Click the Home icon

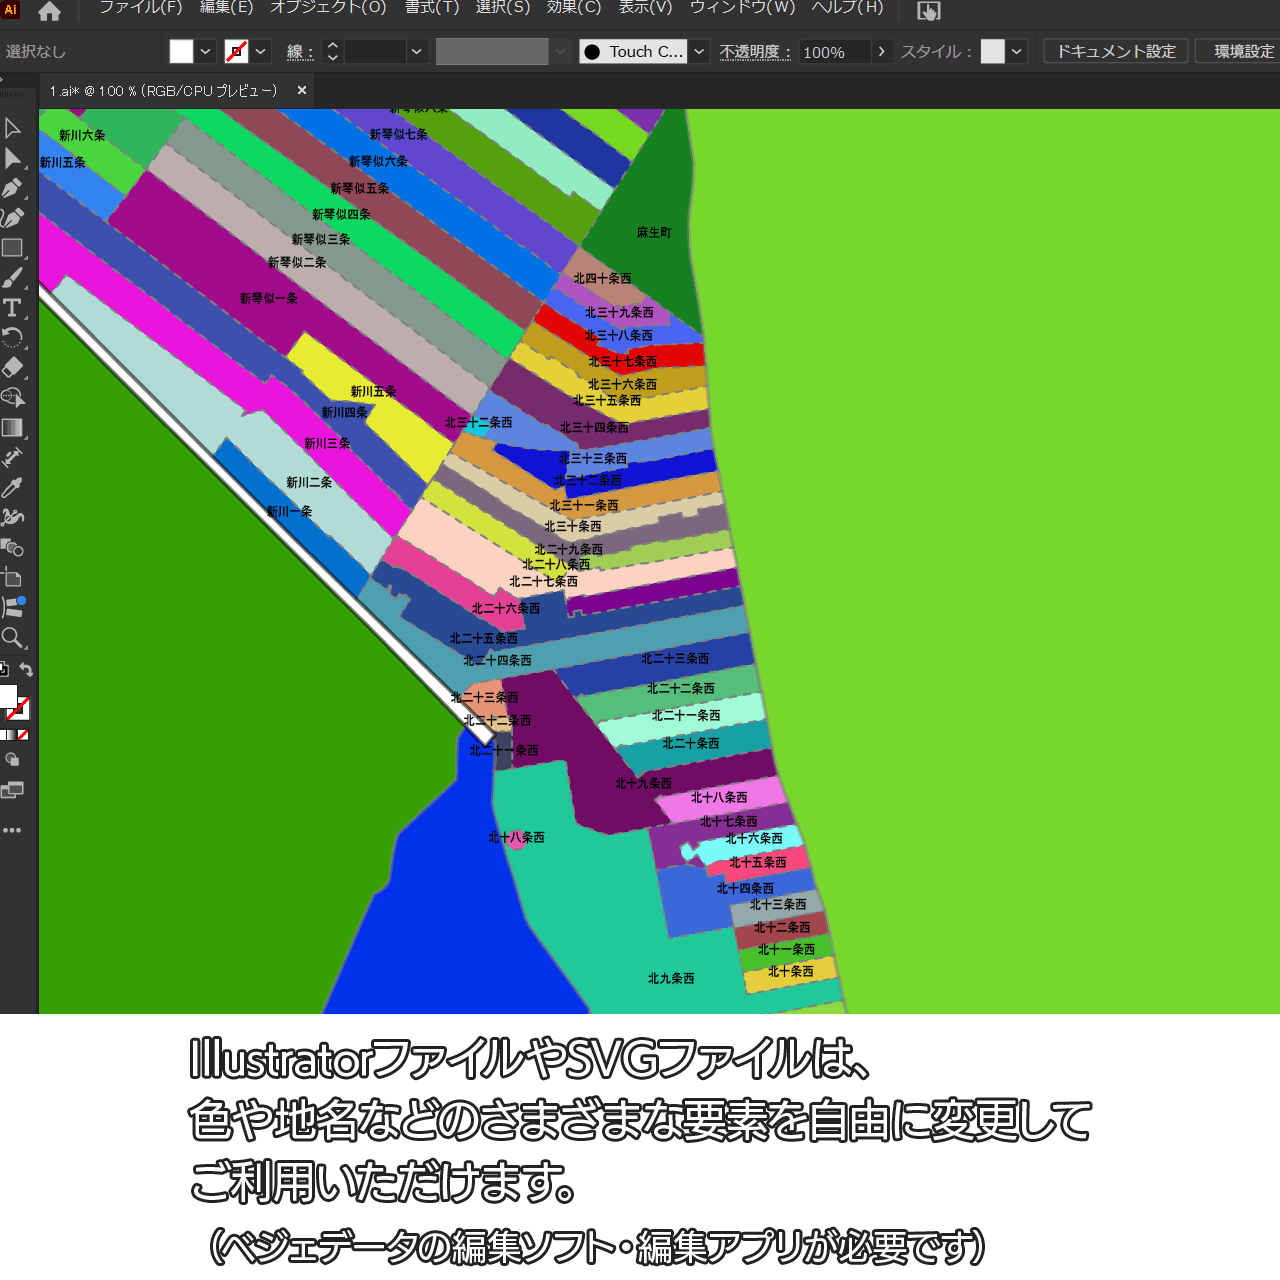click(x=49, y=12)
